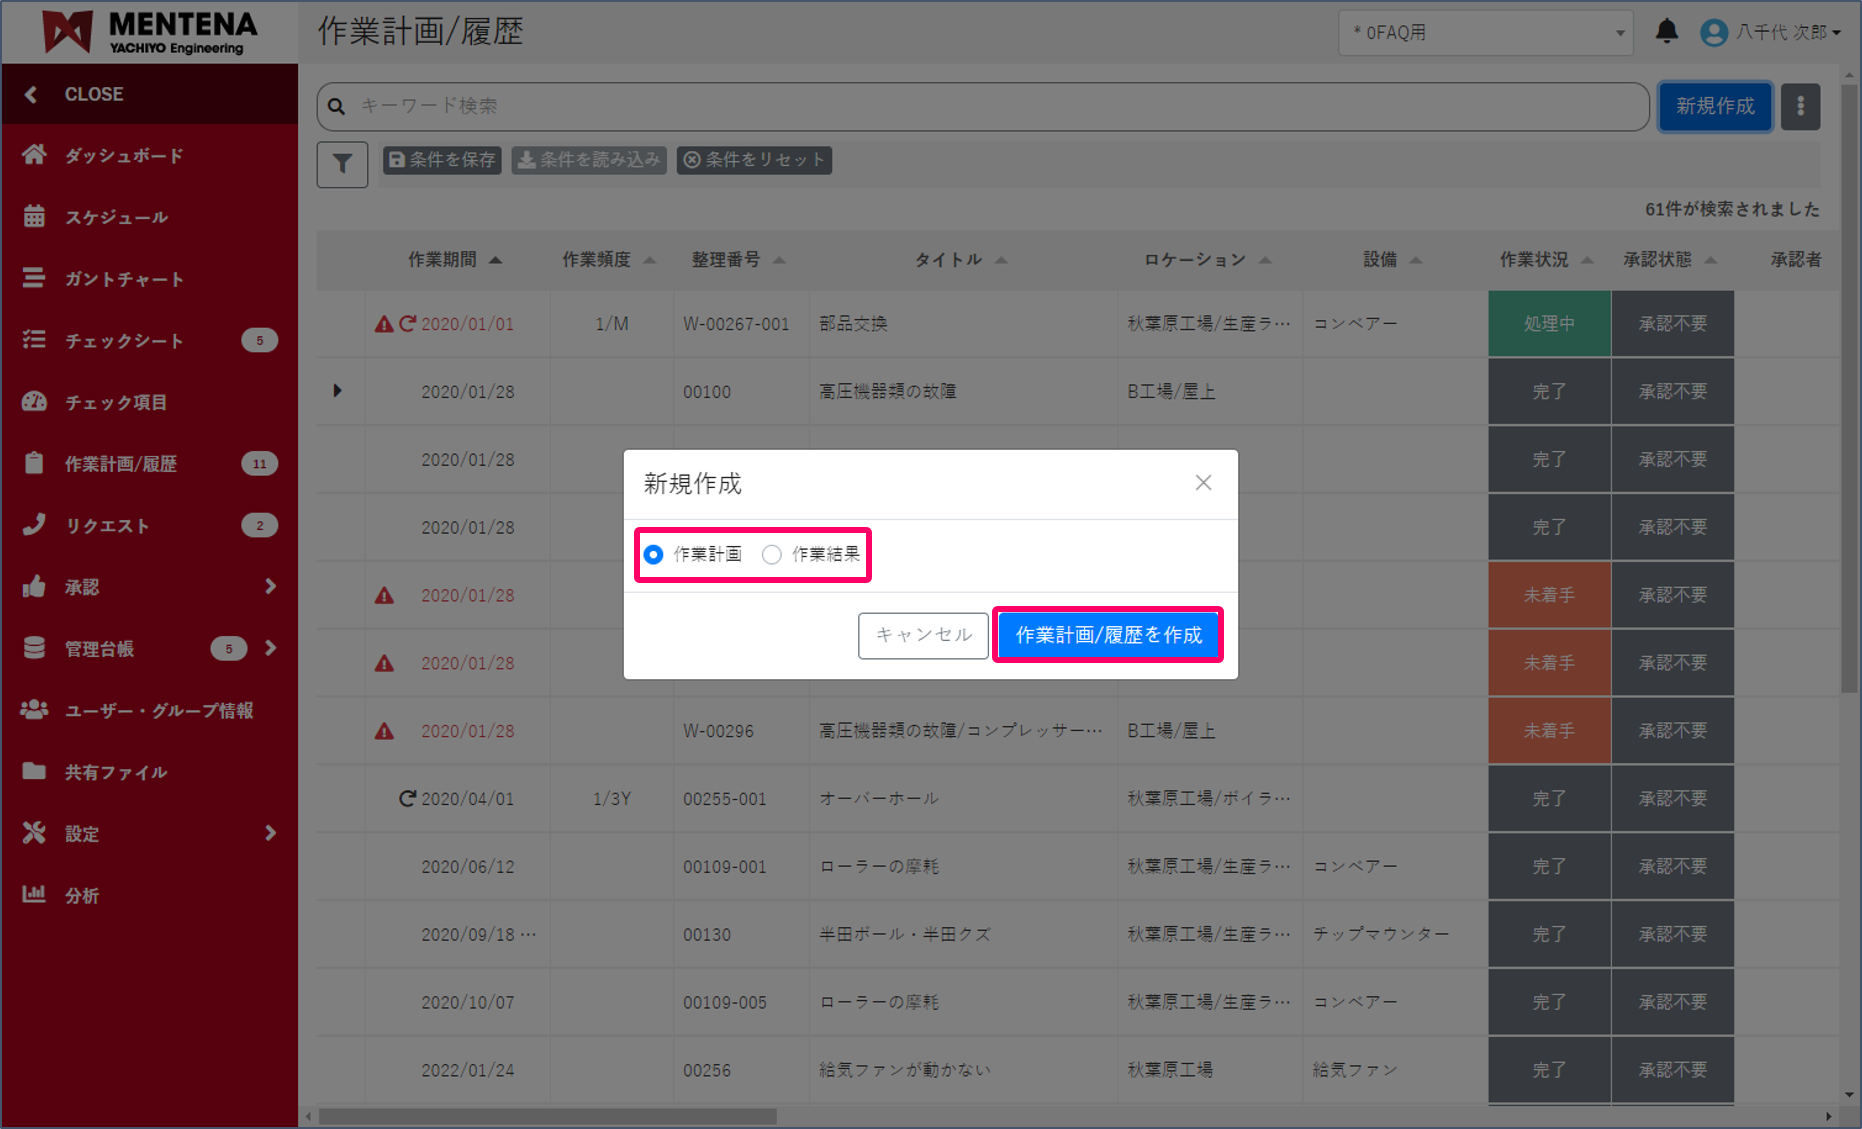Click the キーワード検索 search field

tap(900, 106)
